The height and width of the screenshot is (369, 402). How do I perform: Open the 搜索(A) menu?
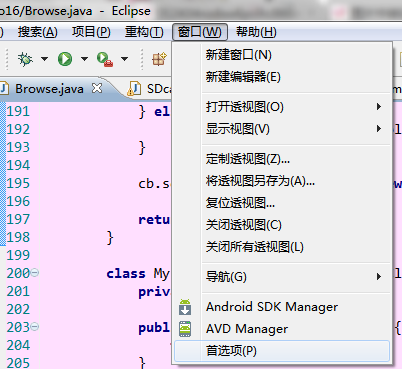38,32
